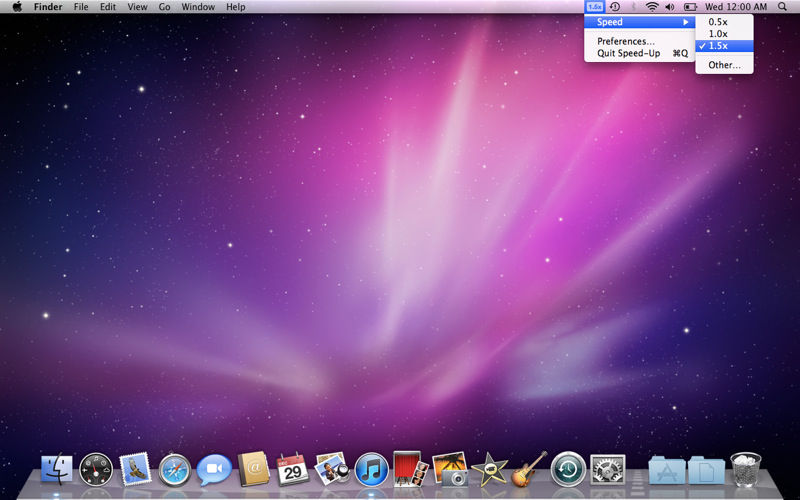This screenshot has height=500, width=800.
Task: Open the Finder application menu
Action: tap(48, 7)
